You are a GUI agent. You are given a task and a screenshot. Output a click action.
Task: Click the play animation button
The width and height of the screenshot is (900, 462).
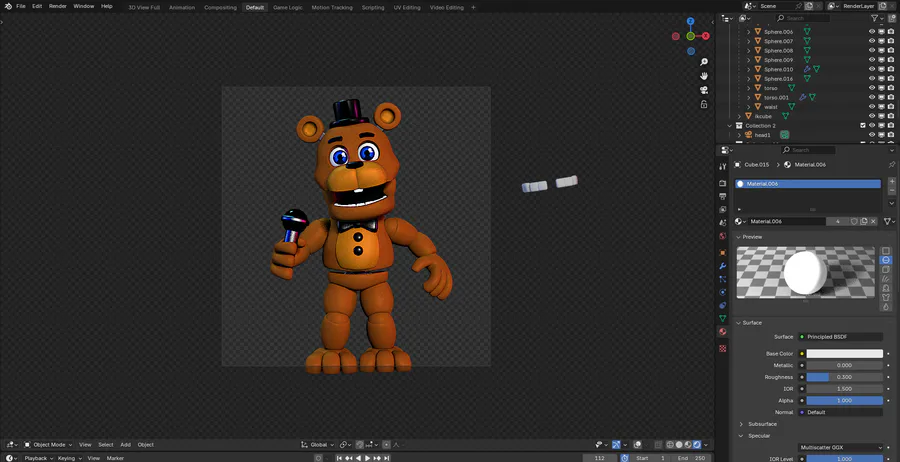coord(368,458)
